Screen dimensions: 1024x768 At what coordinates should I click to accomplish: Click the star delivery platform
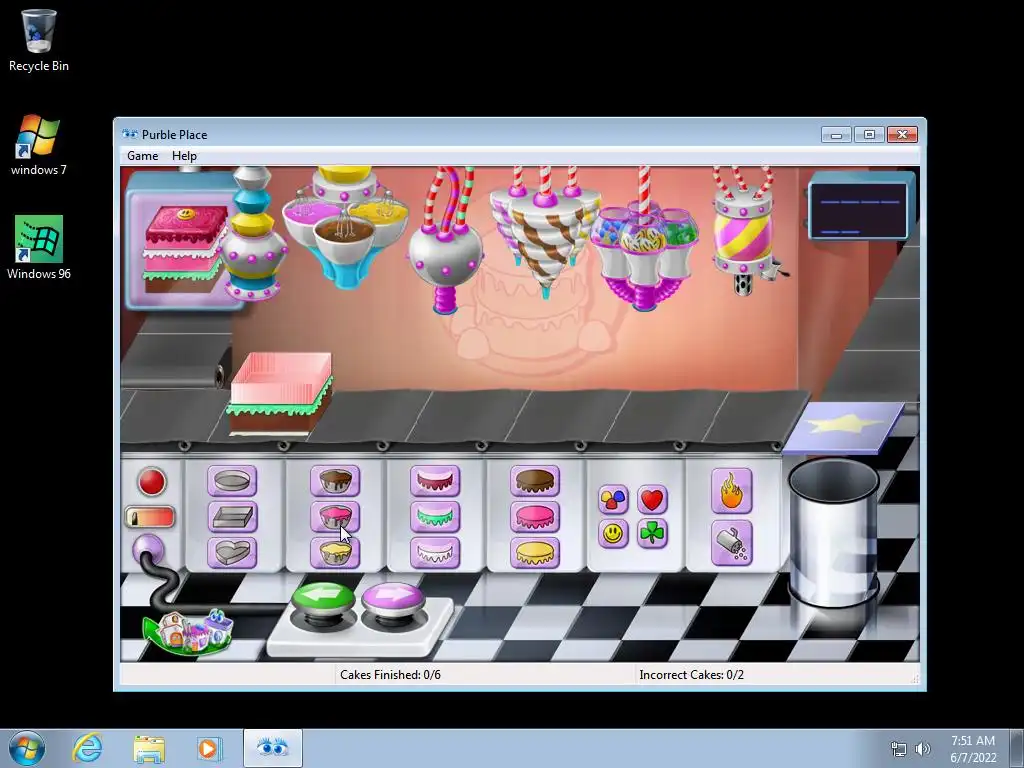843,427
